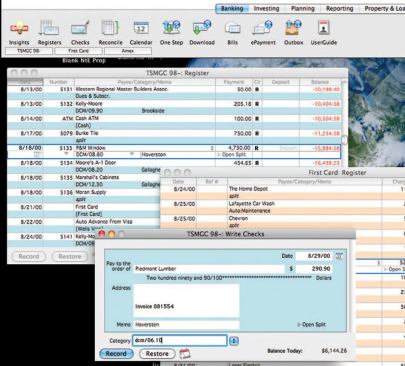Click the Category field containing dcm/06.10
405x366 pixels.
pyautogui.click(x=180, y=340)
